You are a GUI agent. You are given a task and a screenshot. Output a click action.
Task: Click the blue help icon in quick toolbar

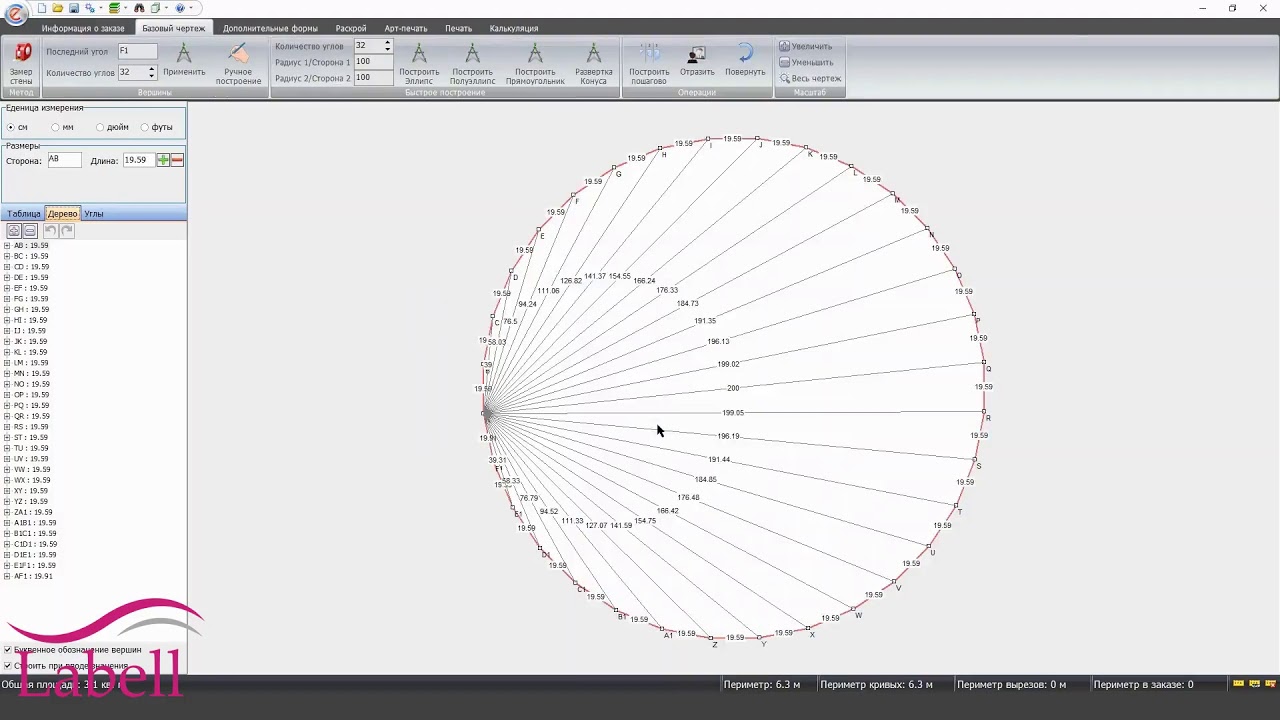point(180,8)
